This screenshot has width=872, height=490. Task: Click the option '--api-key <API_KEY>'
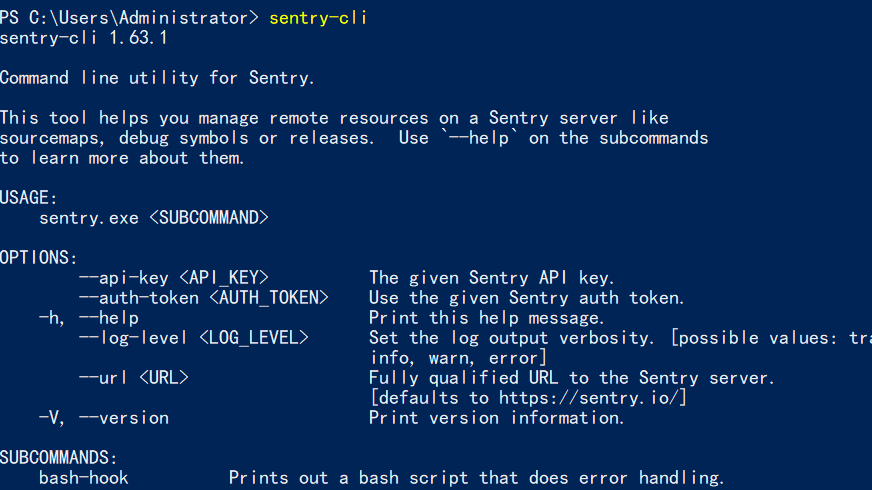[174, 278]
